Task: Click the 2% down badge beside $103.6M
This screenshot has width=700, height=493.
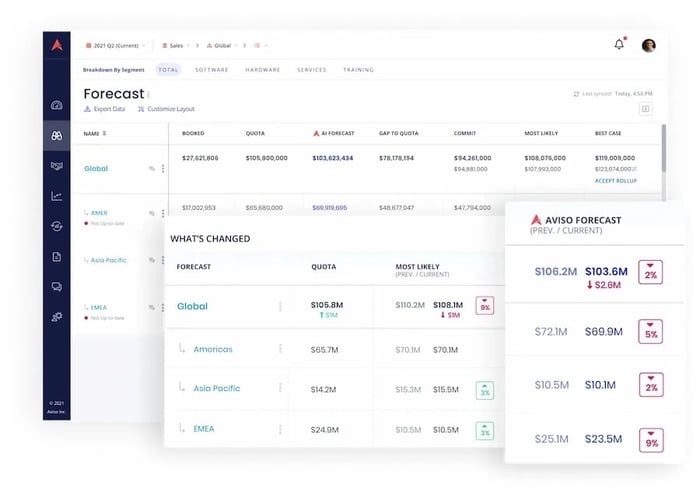Action: pyautogui.click(x=650, y=272)
